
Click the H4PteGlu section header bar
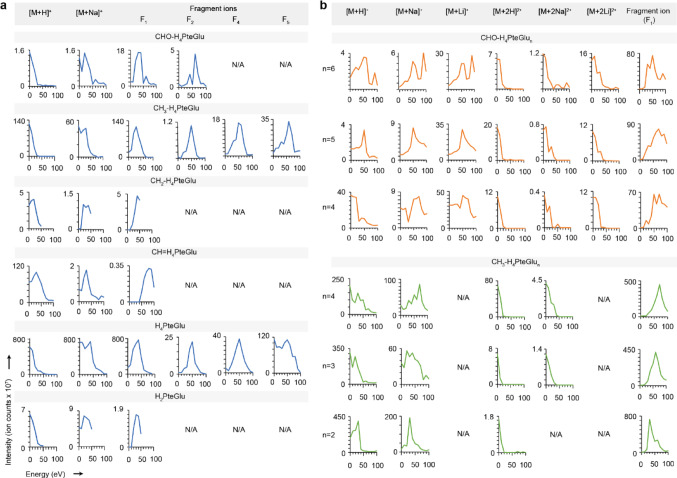click(x=161, y=325)
